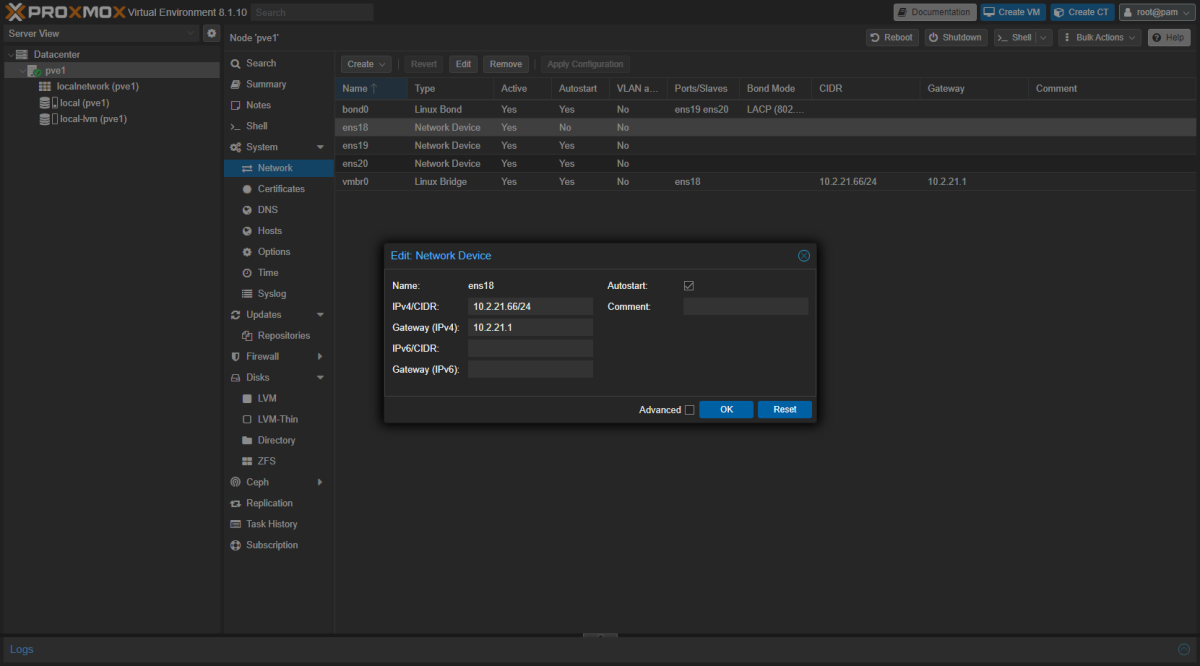
Task: Expand Firewall section arrow
Action: click(320, 357)
